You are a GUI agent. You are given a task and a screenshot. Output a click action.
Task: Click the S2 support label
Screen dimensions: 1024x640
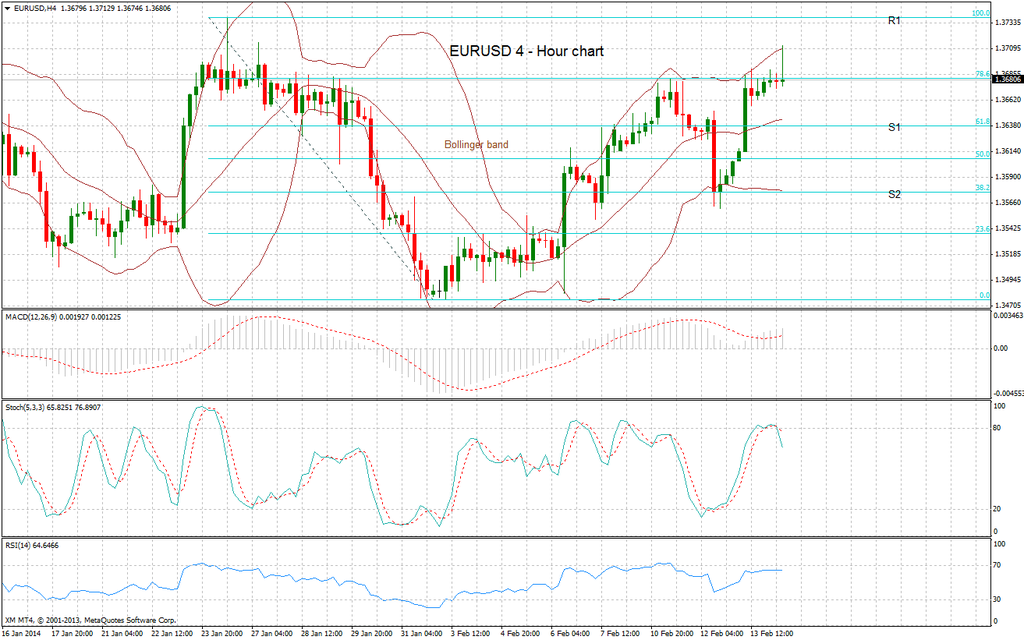(895, 194)
